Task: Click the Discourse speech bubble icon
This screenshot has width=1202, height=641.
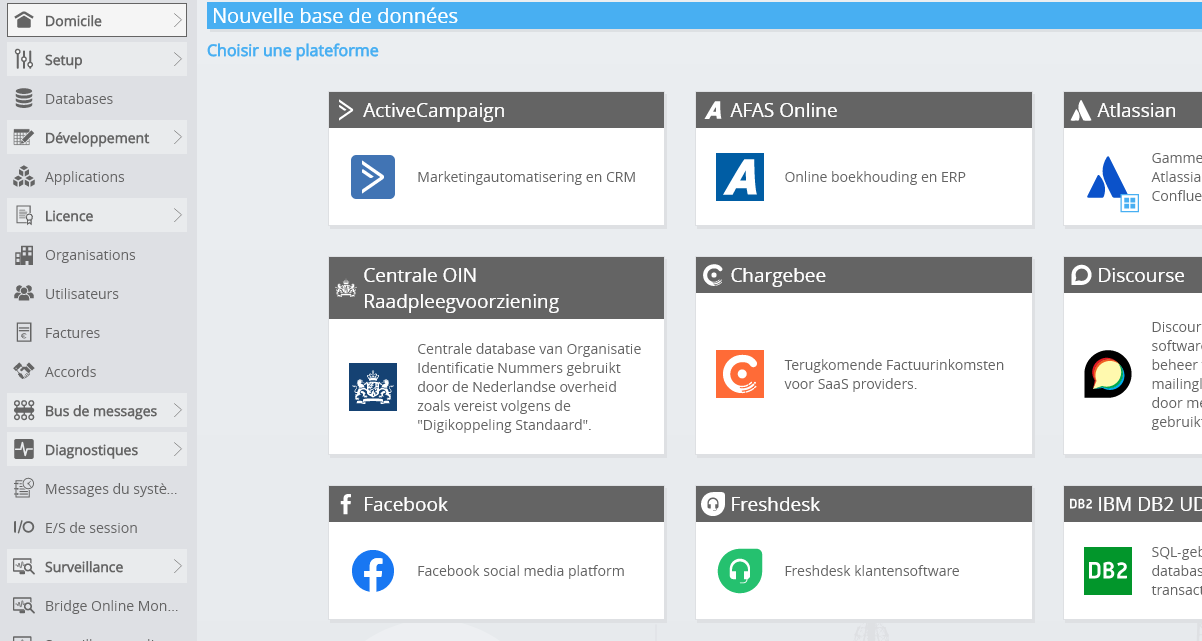Action: (1108, 374)
